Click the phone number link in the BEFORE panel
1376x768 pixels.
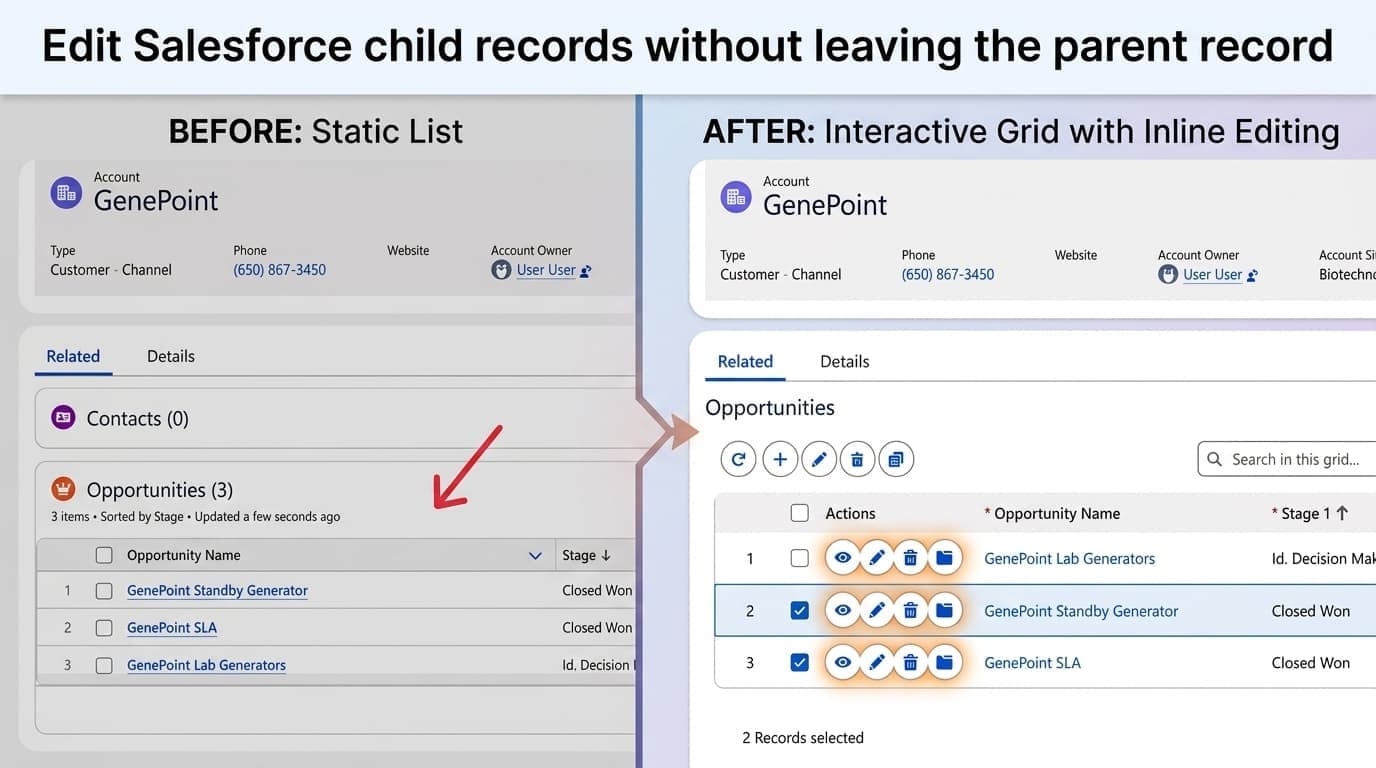click(x=280, y=270)
